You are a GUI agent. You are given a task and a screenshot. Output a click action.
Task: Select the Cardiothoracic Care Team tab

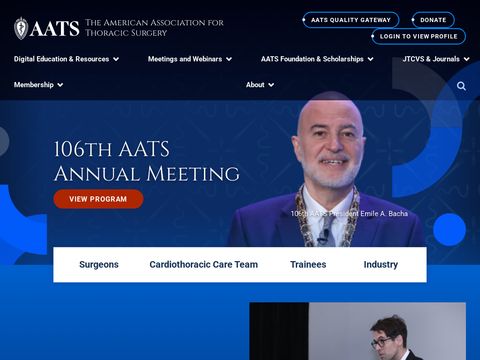tap(204, 264)
